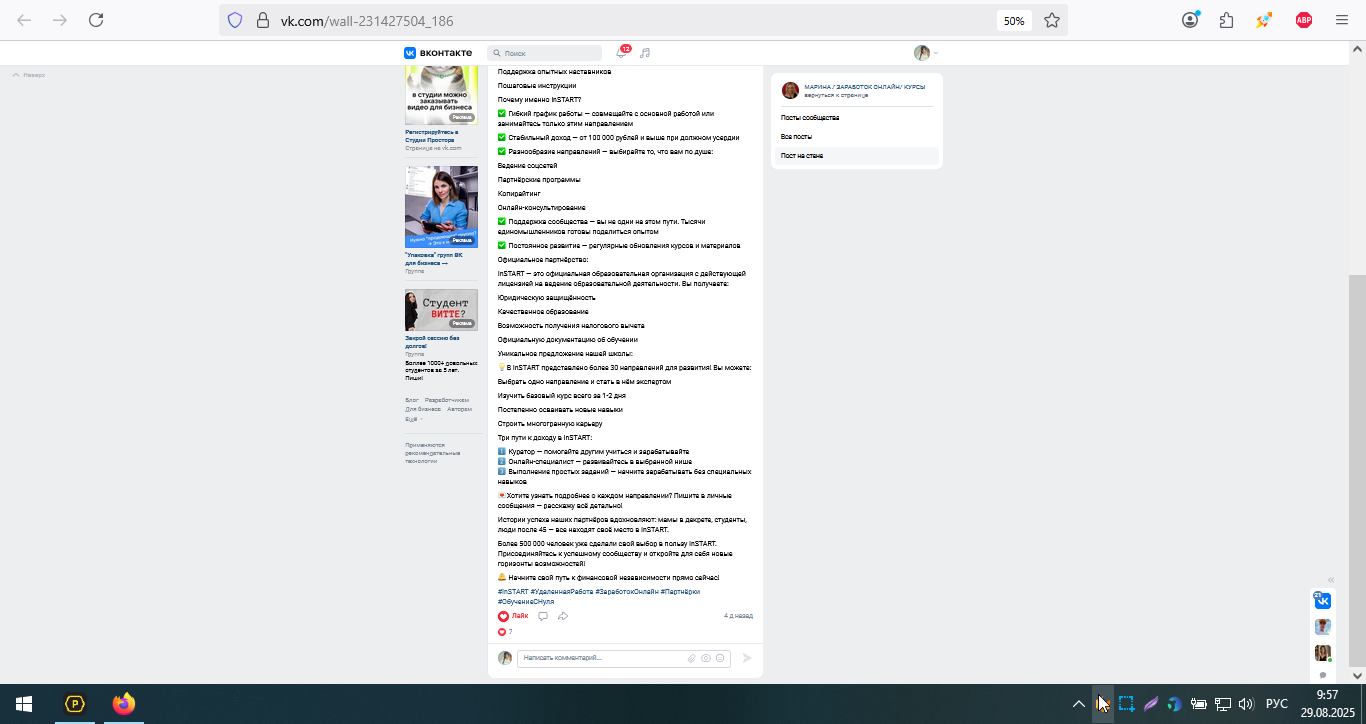Open the Для бизнеса footer link
Image resolution: width=1366 pixels, height=724 pixels.
pyautogui.click(x=423, y=409)
